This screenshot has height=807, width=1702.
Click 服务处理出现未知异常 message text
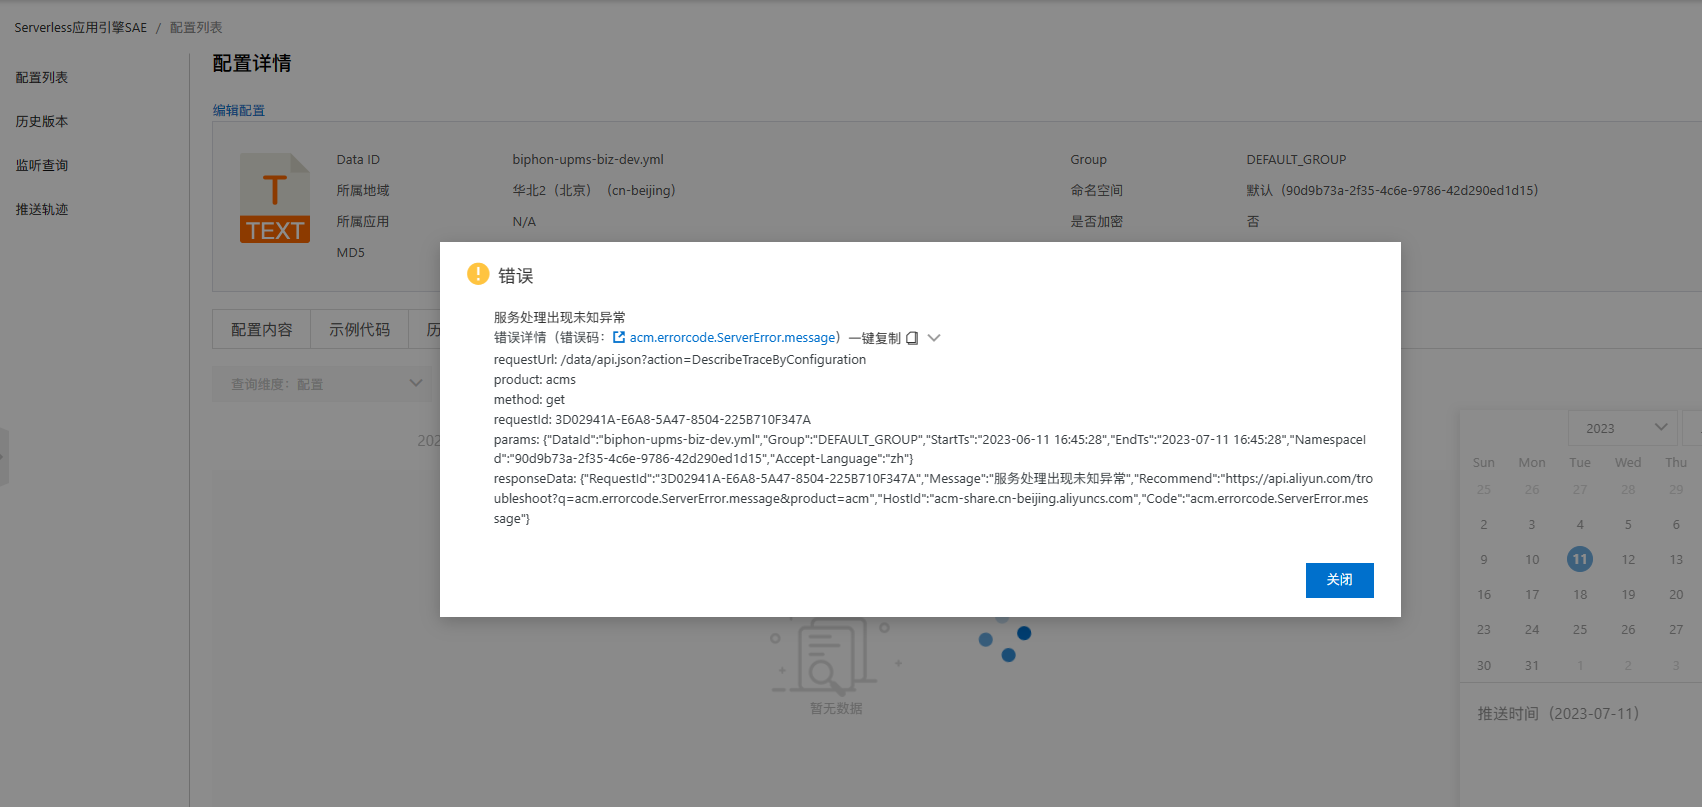[x=559, y=317]
